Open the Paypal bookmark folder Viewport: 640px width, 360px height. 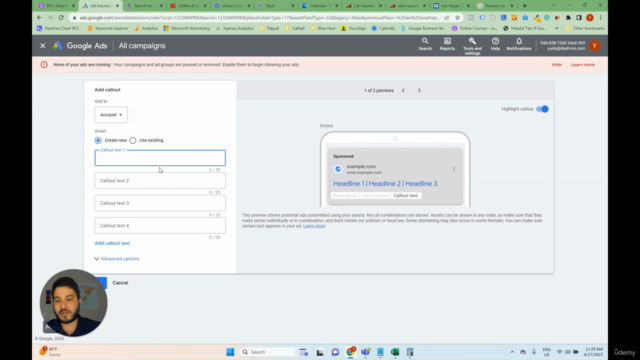point(269,29)
